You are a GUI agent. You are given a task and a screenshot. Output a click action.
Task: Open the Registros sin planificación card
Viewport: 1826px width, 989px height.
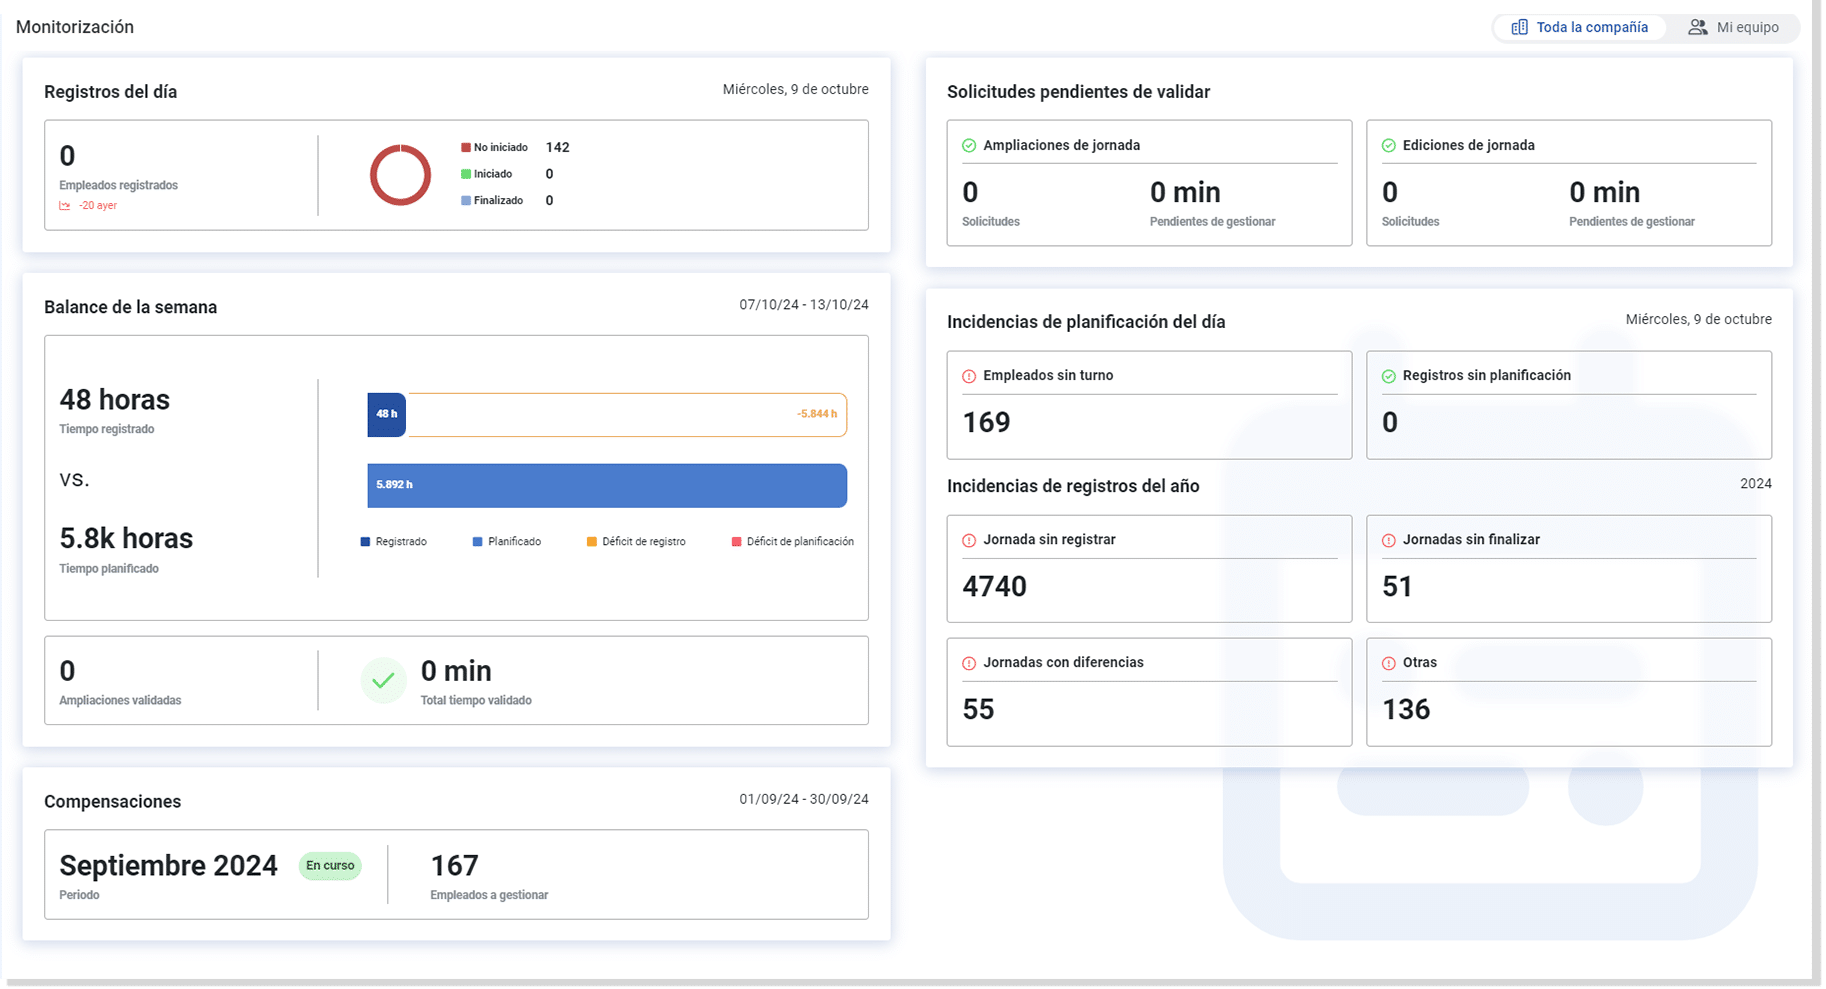[1569, 405]
